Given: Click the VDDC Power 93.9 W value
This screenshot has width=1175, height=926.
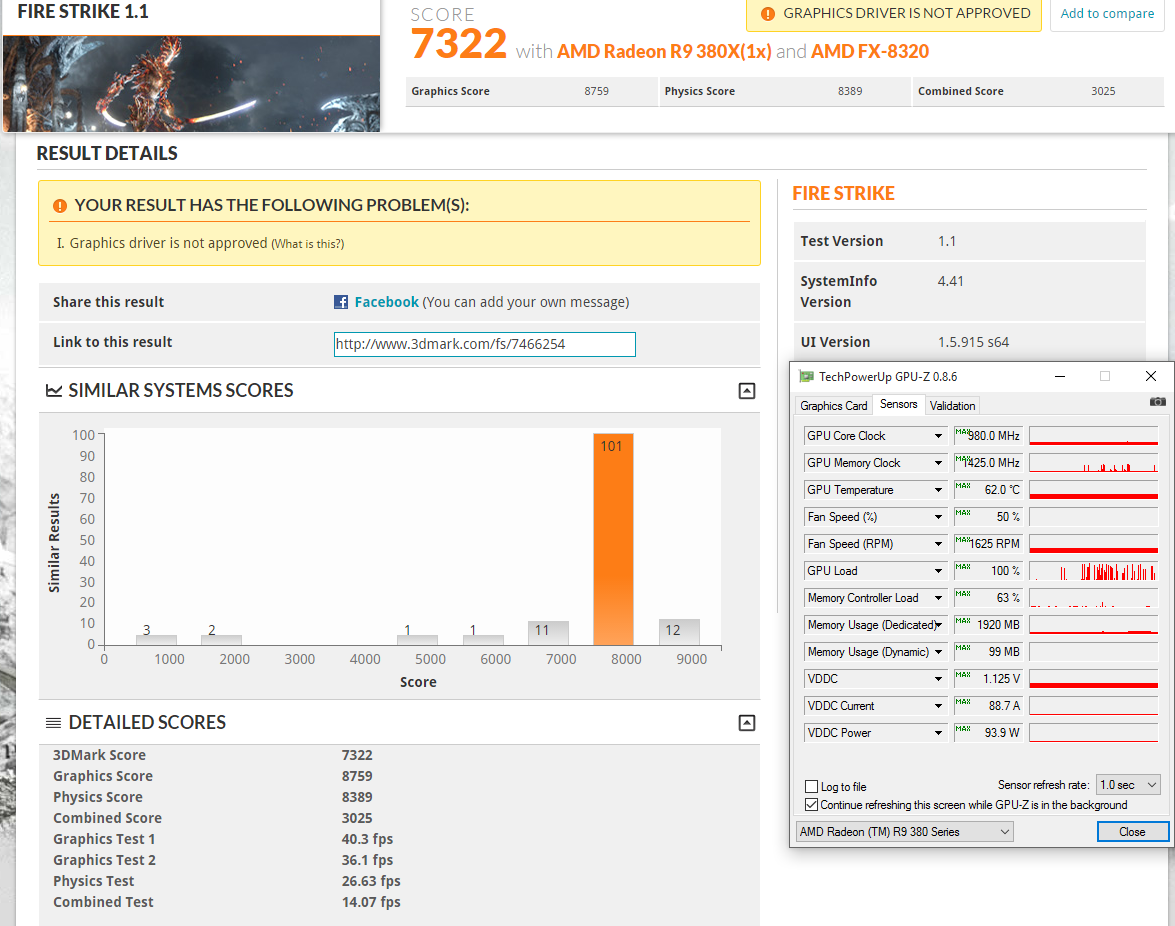Looking at the screenshot, I should pos(988,733).
